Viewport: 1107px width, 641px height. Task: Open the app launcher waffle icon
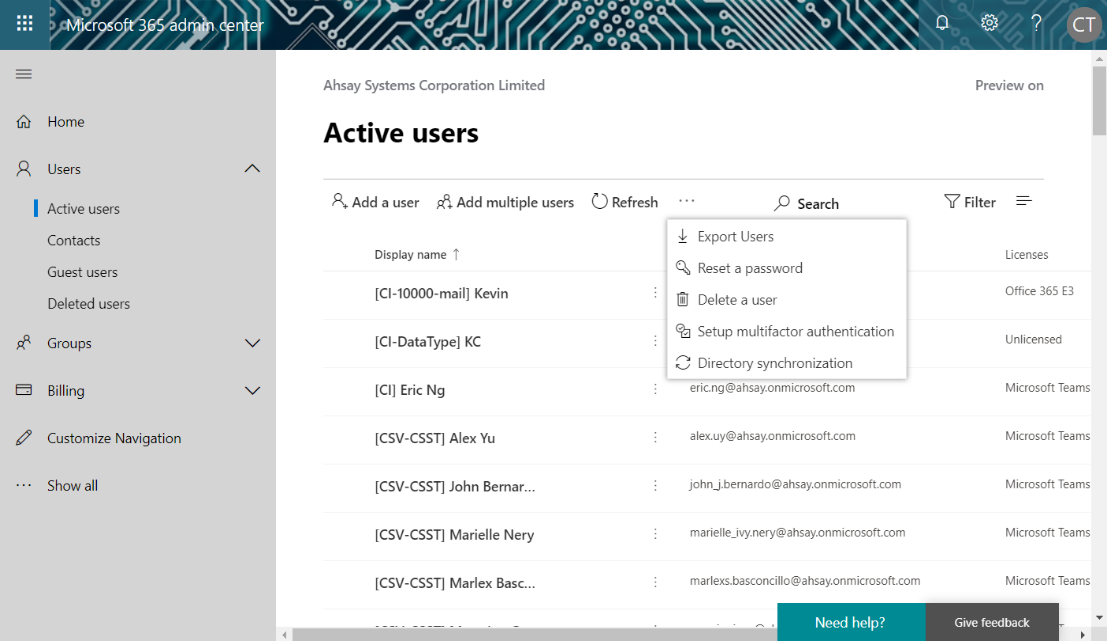coord(25,24)
